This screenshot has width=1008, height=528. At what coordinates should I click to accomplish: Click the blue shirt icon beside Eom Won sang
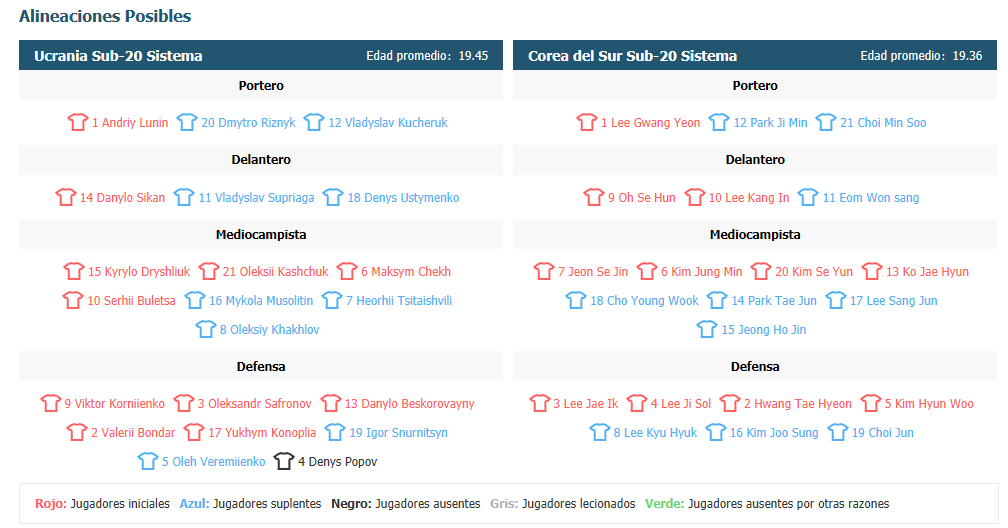pos(808,197)
